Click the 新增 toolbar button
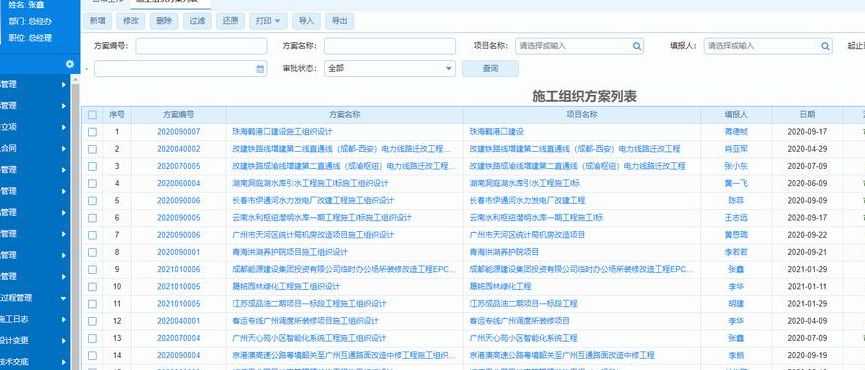 [x=98, y=21]
